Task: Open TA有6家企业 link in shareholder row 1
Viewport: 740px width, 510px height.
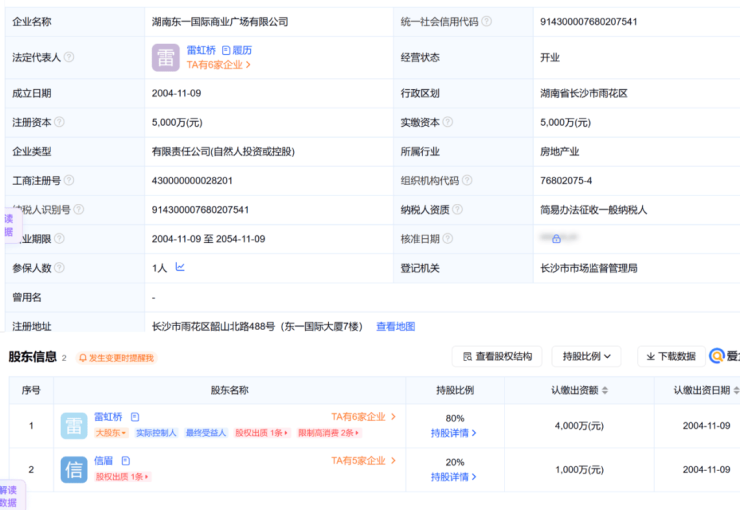Action: 363,417
